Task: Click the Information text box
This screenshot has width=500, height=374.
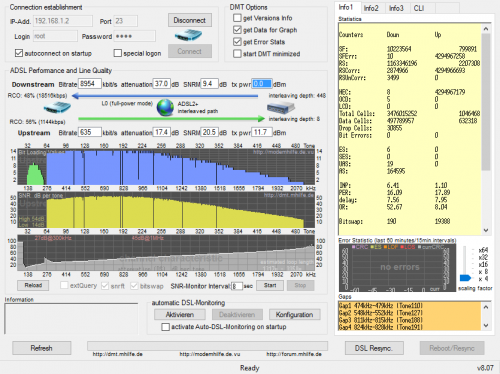Action: coord(71,319)
